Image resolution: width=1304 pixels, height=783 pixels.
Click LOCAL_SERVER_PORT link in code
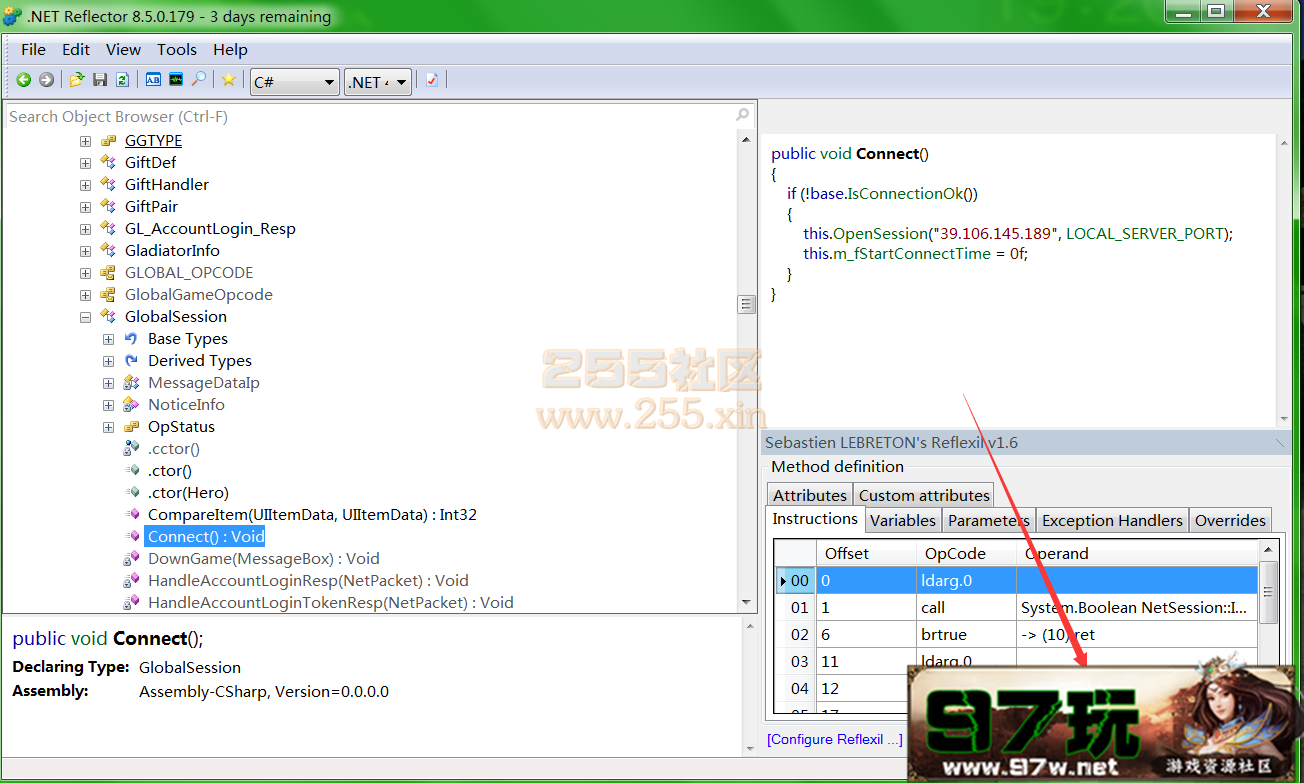(x=1145, y=233)
